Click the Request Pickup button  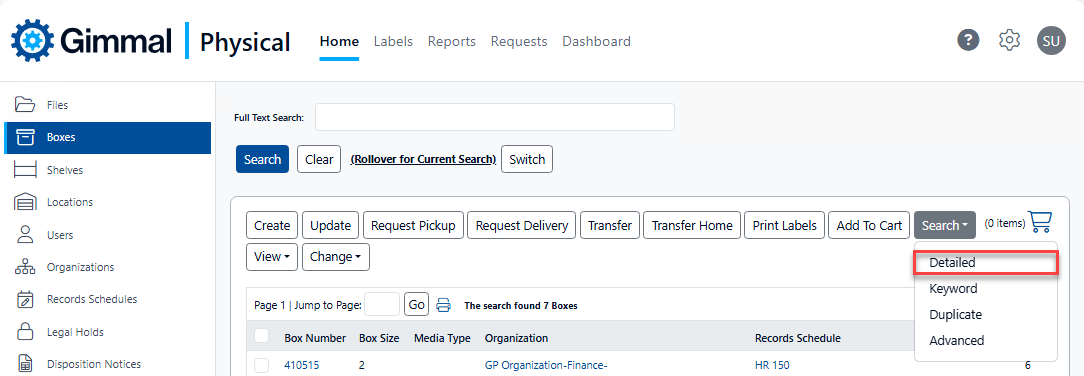tap(413, 225)
